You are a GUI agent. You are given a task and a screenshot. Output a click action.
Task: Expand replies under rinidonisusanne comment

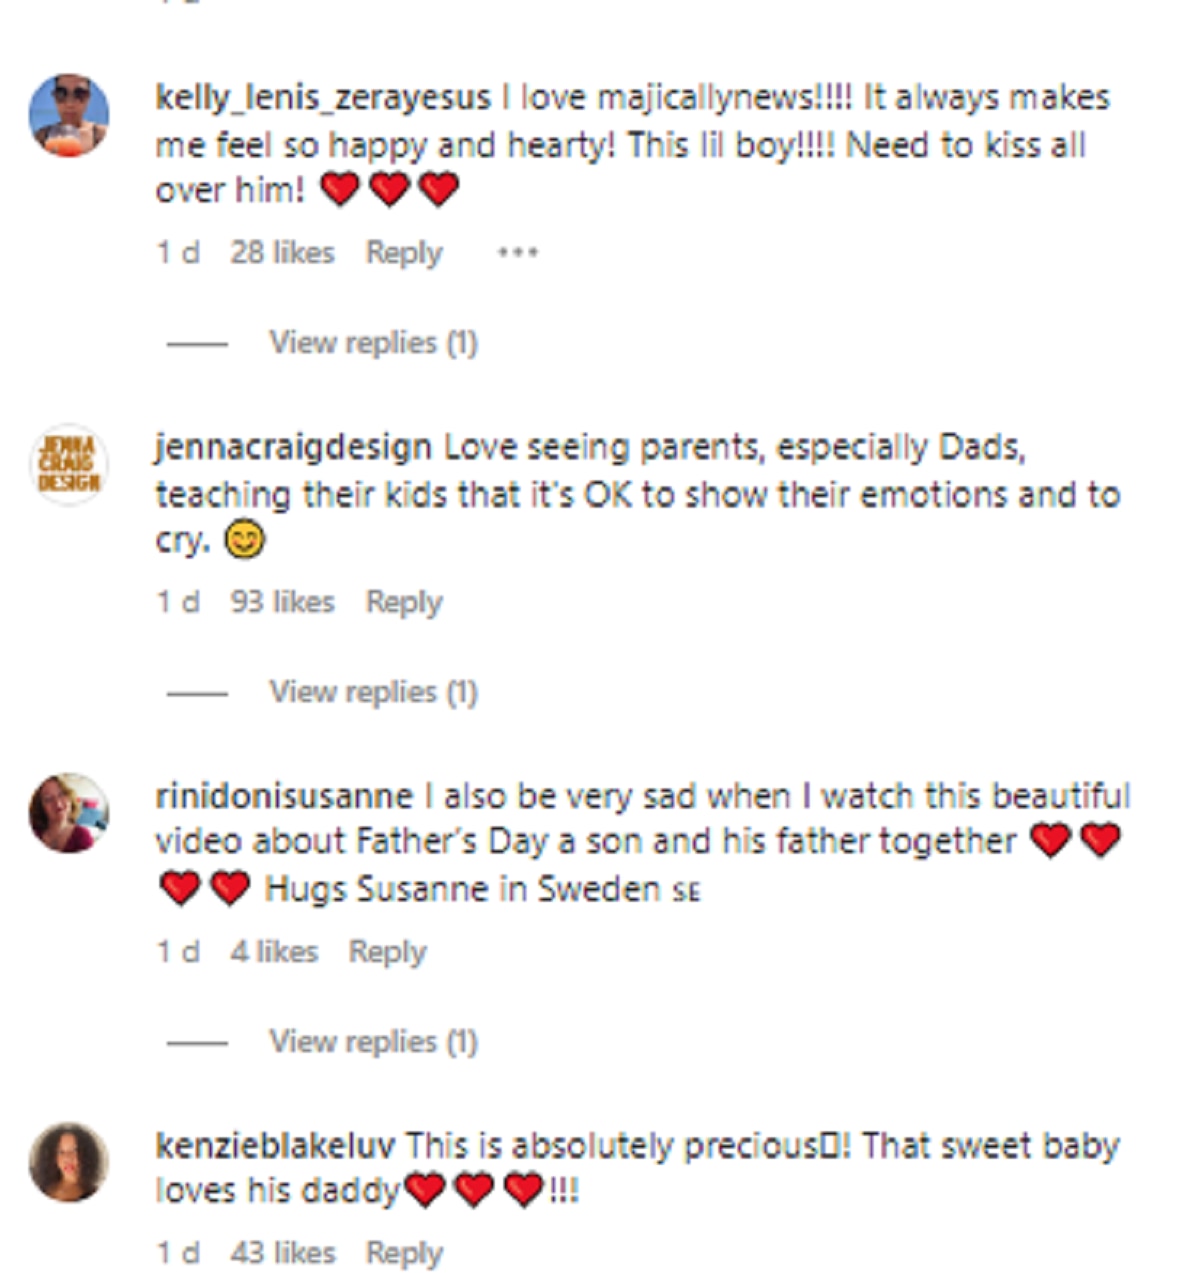coord(372,1042)
